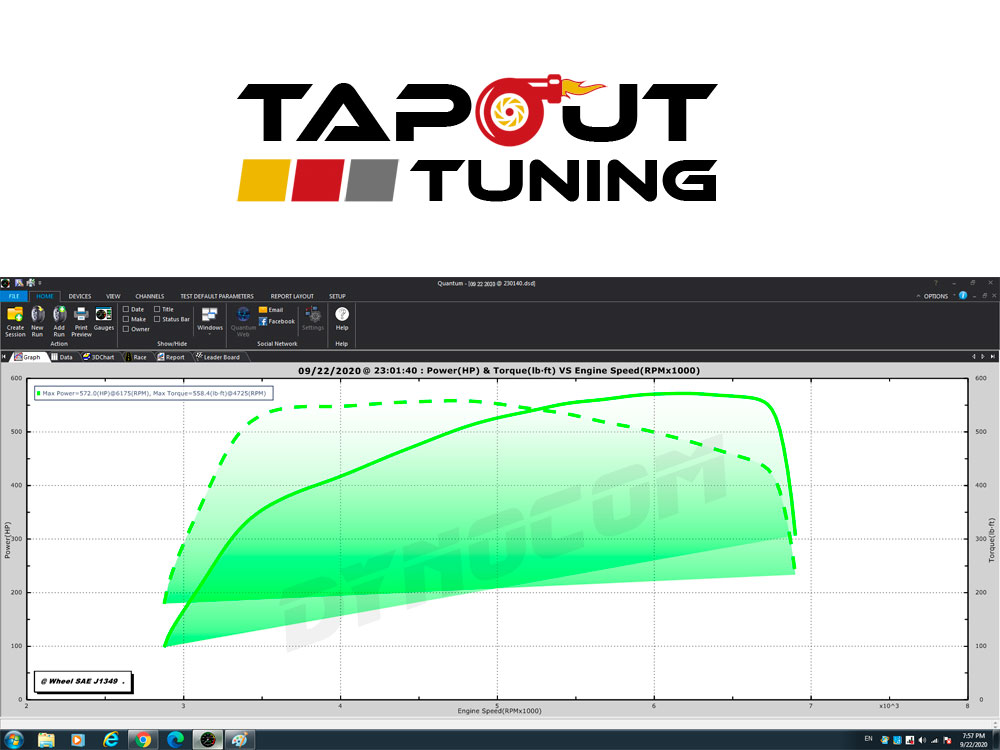Click the Quantum app icon in title bar

point(6,283)
